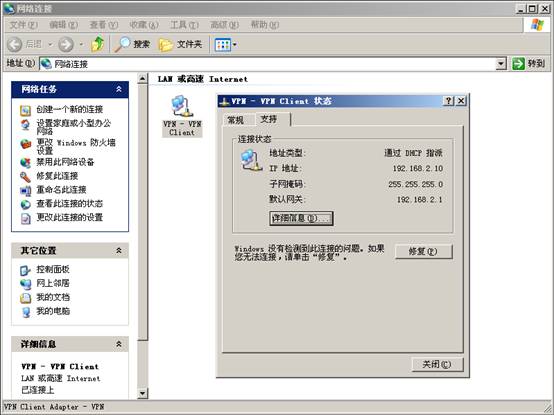Collapse the 其它位置 panel
Image resolution: width=554 pixels, height=415 pixels.
point(119,250)
